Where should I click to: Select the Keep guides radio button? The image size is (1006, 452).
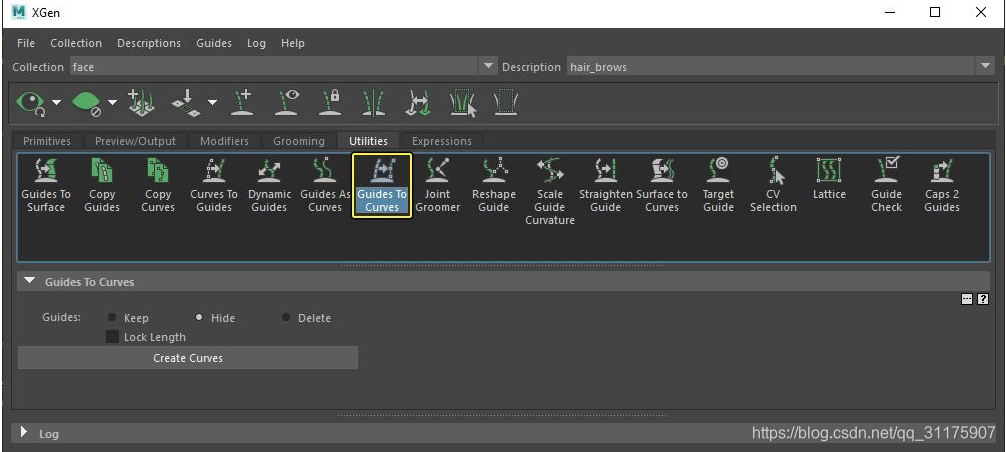coord(112,317)
